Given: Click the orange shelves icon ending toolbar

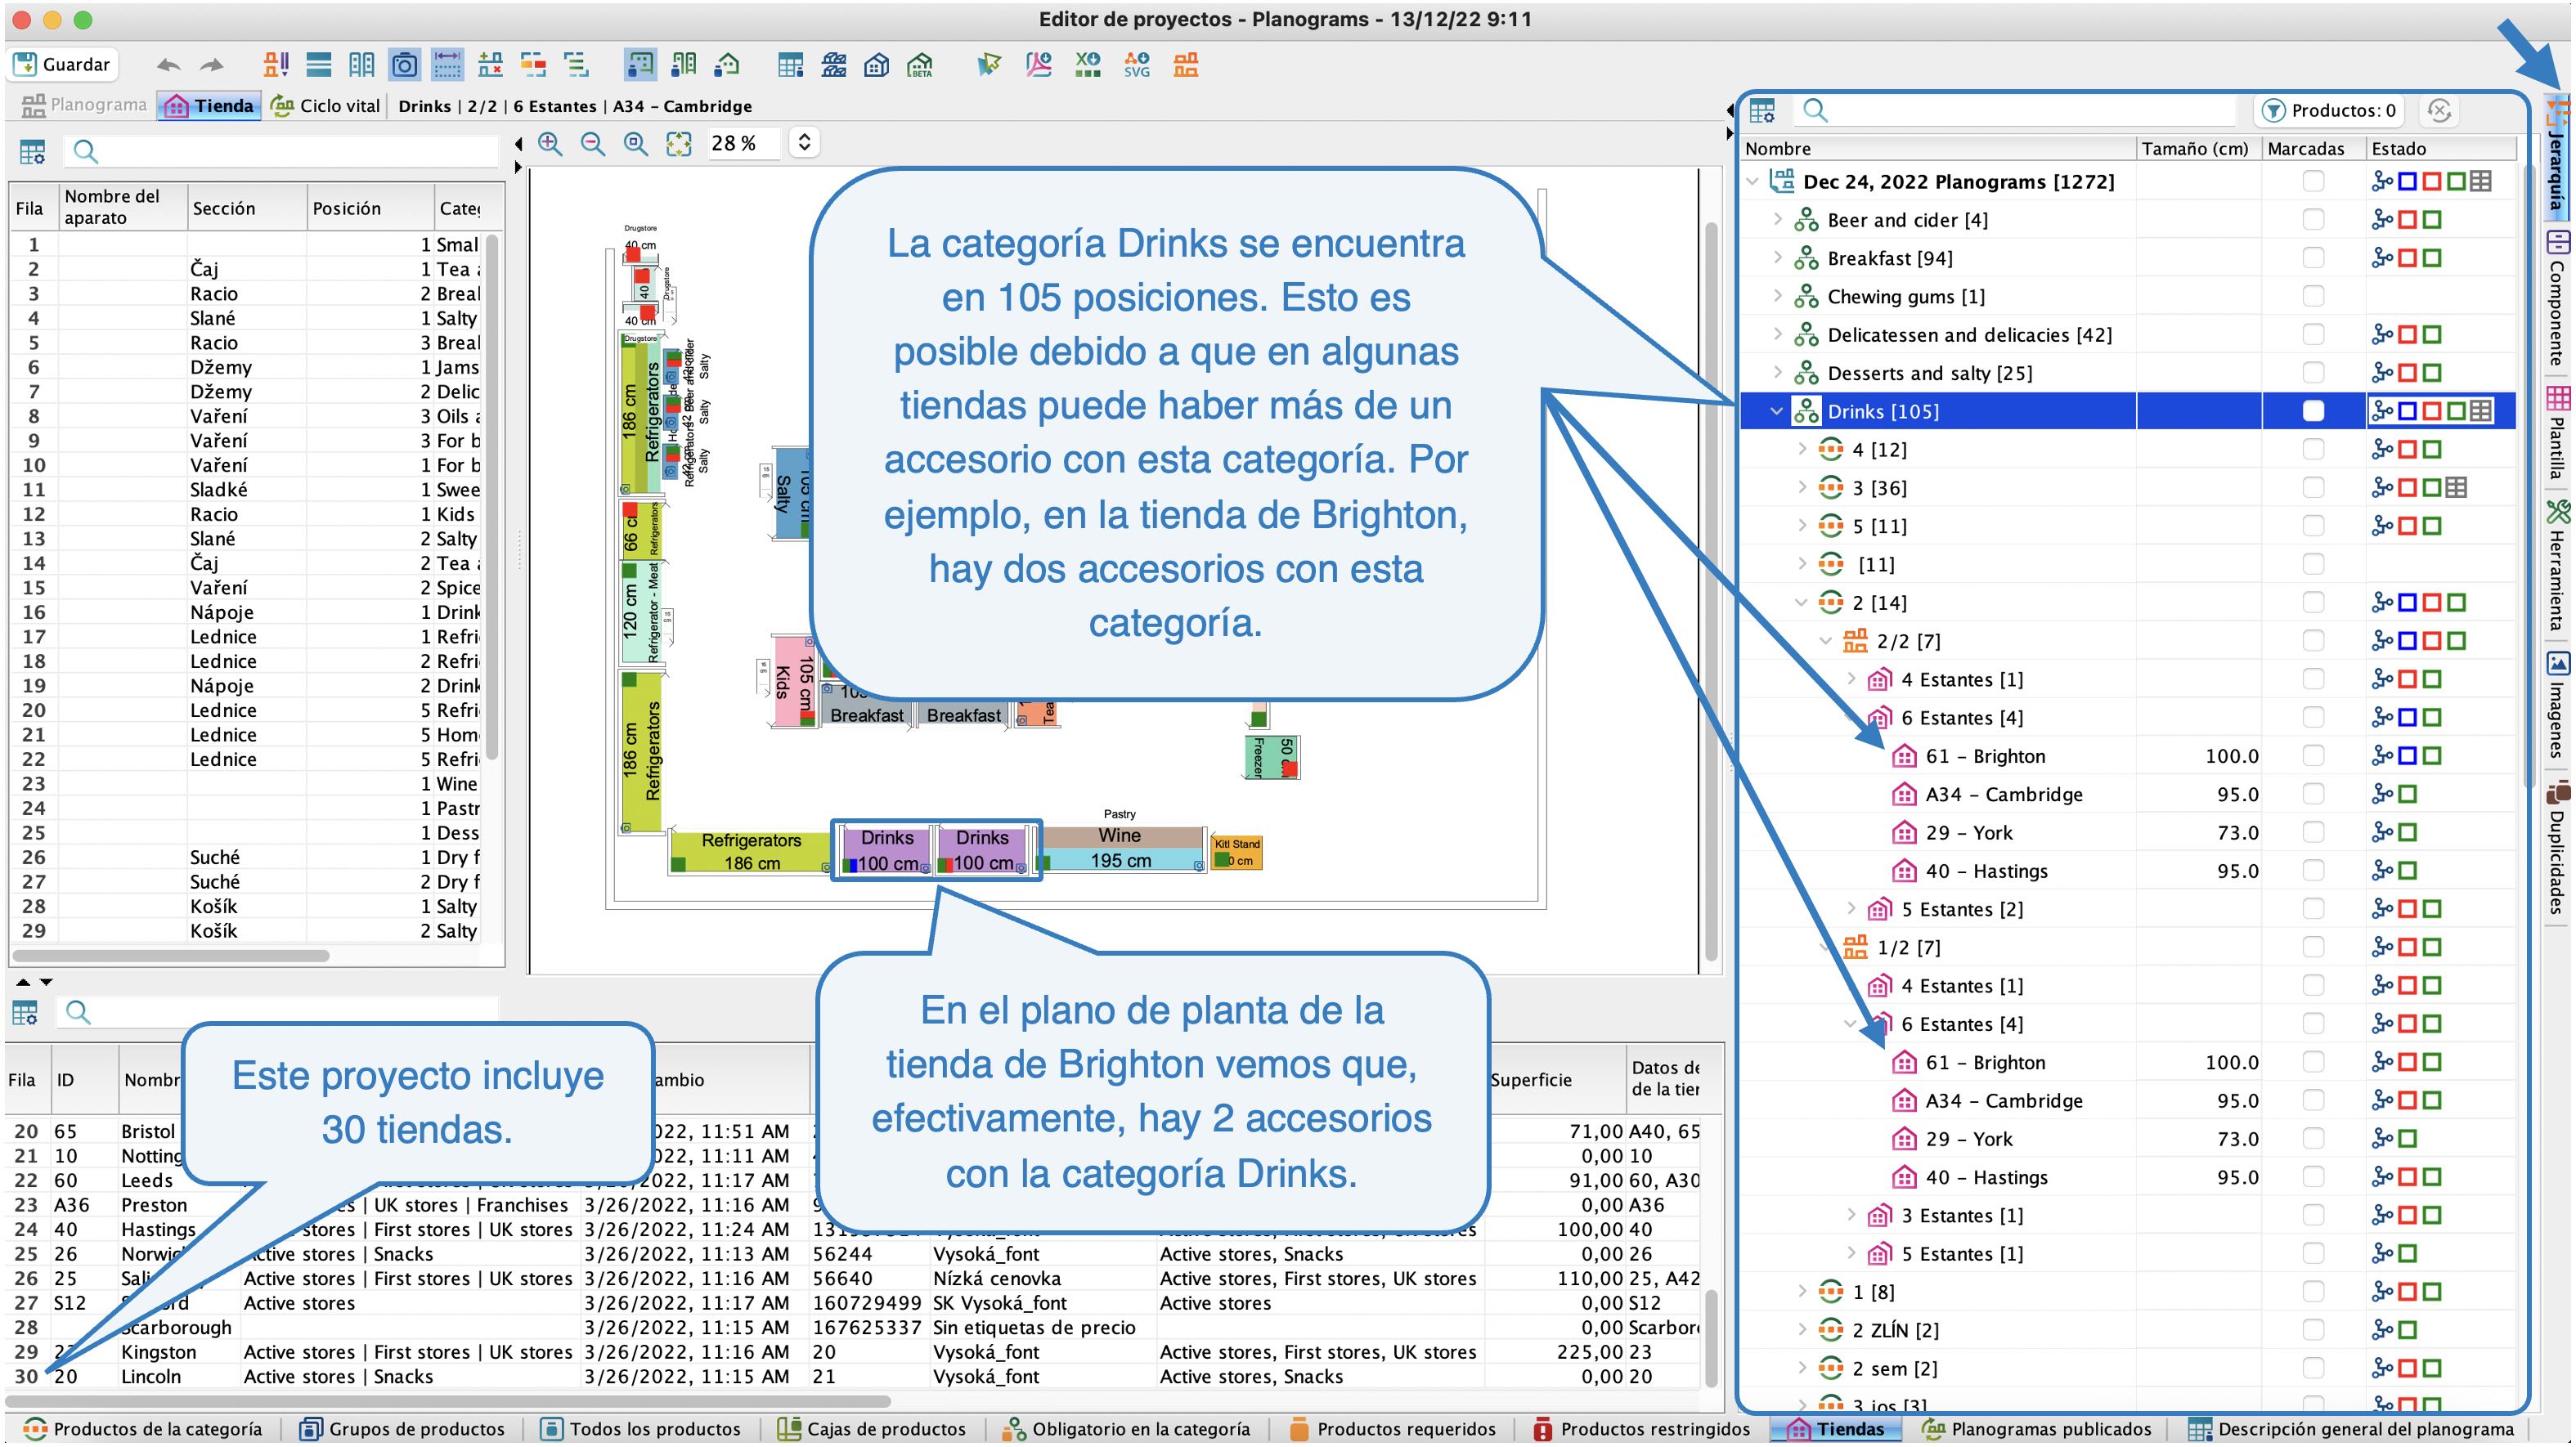Looking at the screenshot, I should [1186, 65].
